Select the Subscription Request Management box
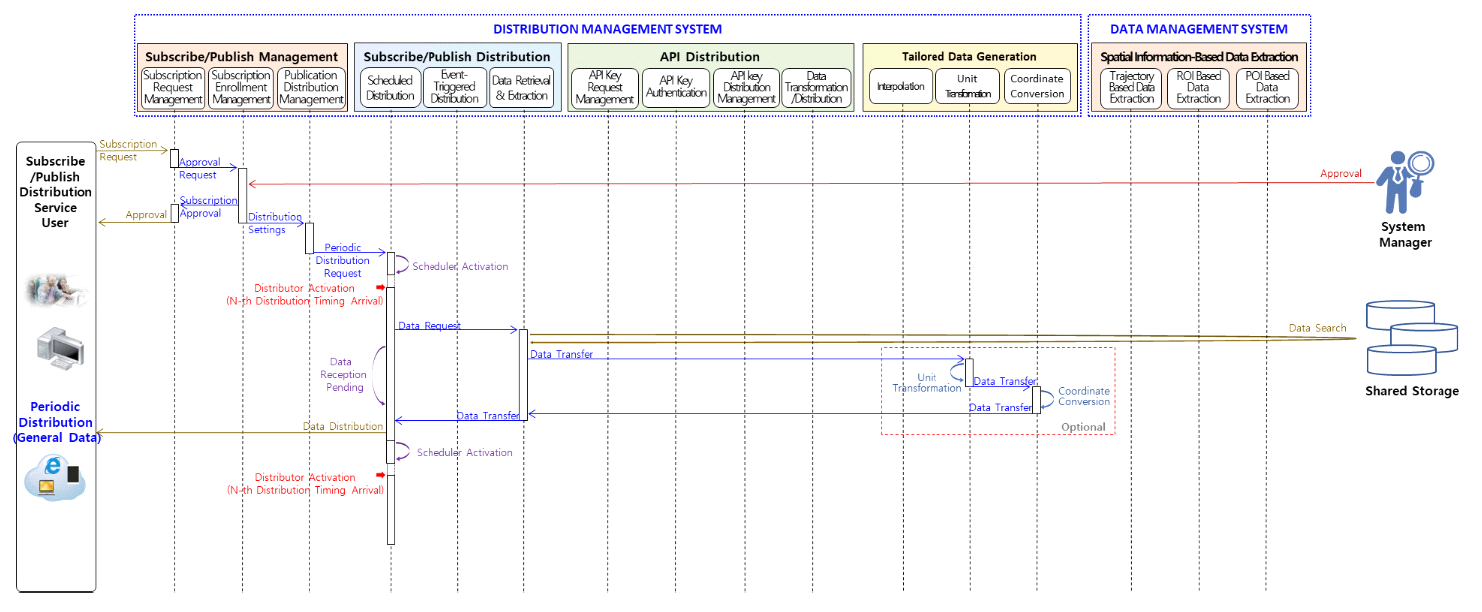This screenshot has height=612, width=1482. 173,88
